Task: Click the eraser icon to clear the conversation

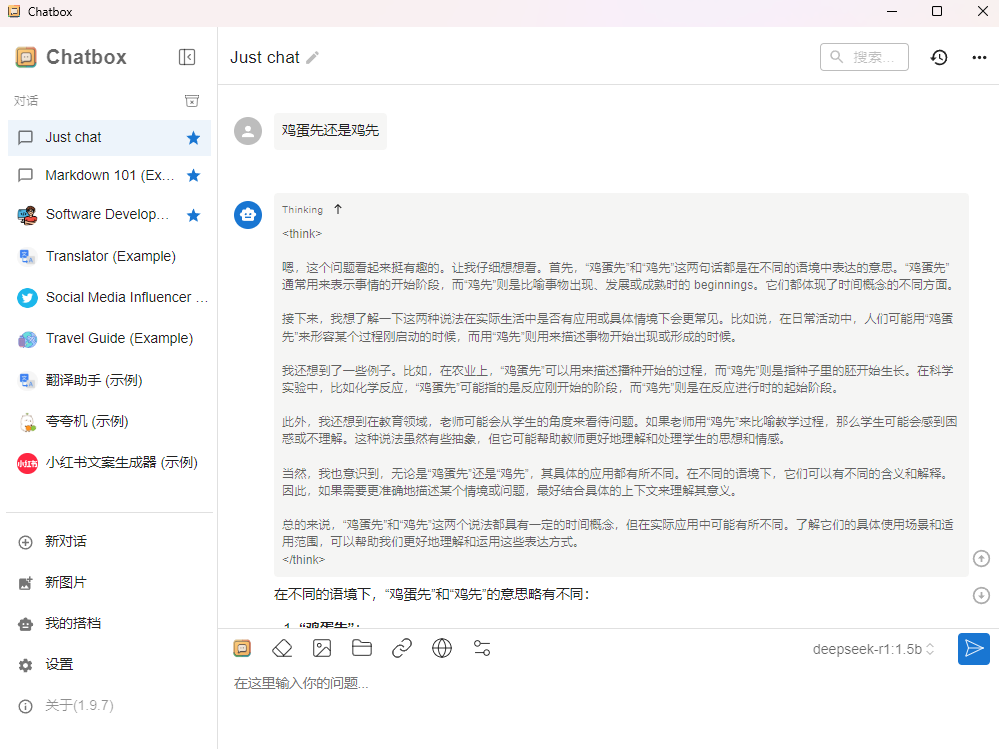Action: point(282,648)
